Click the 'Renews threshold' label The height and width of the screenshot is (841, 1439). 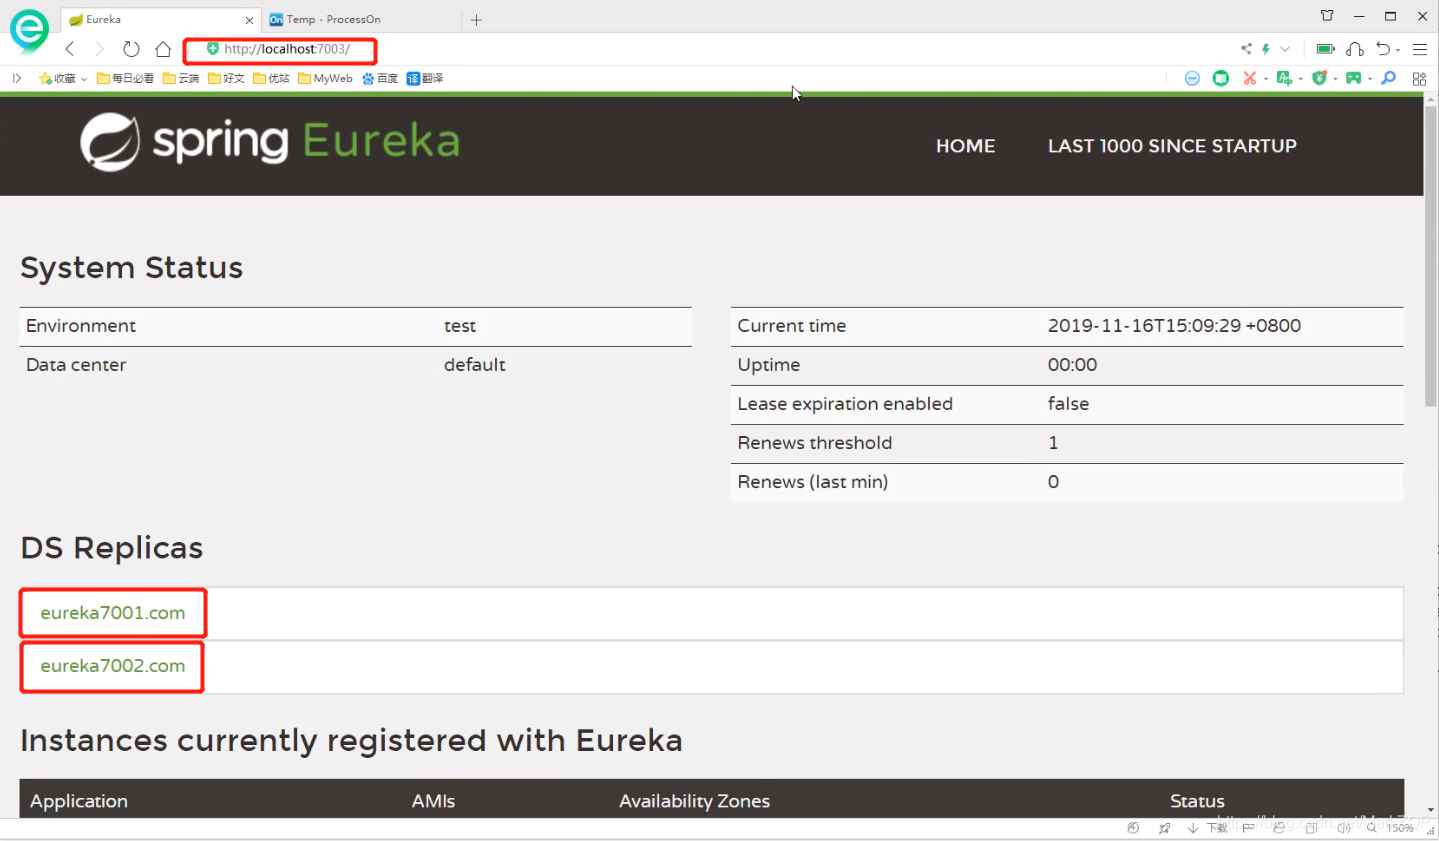pos(815,443)
